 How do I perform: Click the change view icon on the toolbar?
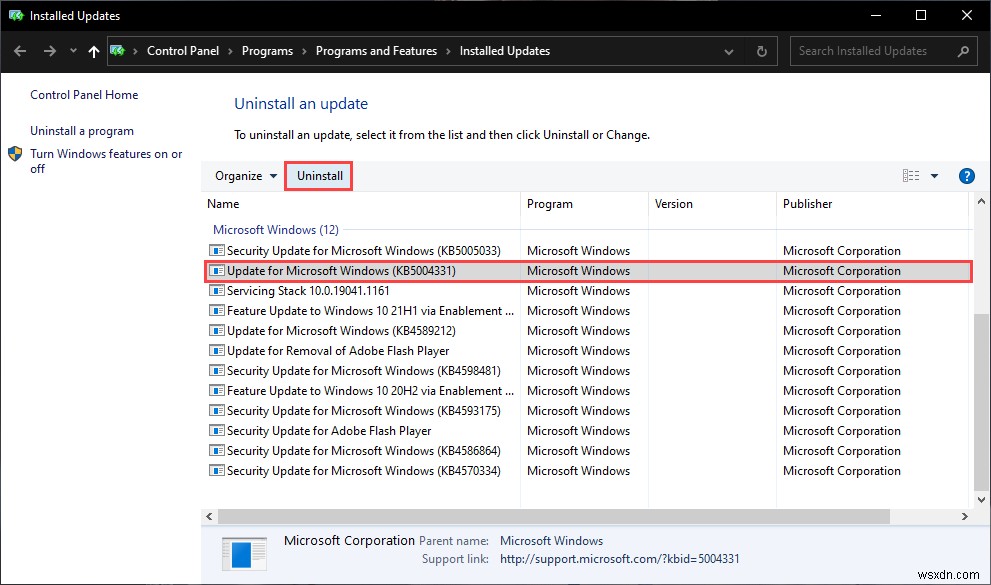tap(912, 175)
